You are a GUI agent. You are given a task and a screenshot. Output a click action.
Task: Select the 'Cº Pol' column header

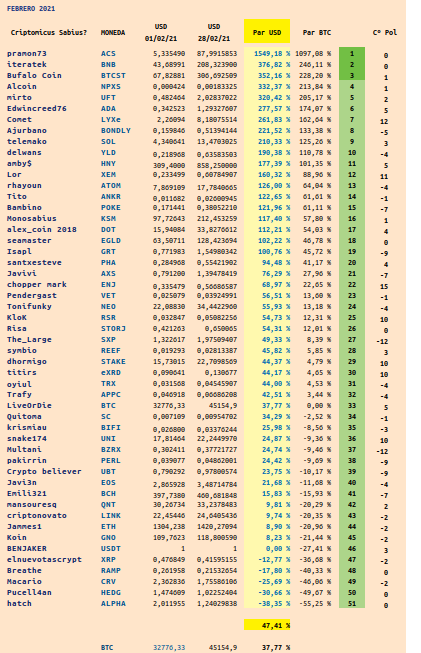point(385,32)
